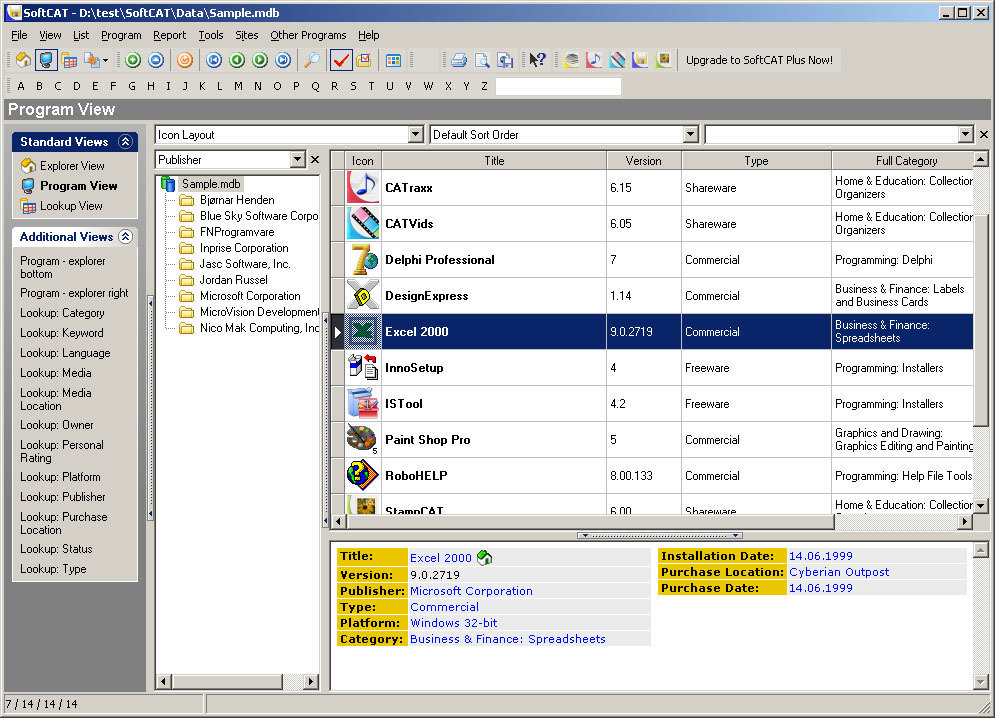Click the stacked books program icon in toolbar
This screenshot has height=718, width=995.
click(572, 60)
